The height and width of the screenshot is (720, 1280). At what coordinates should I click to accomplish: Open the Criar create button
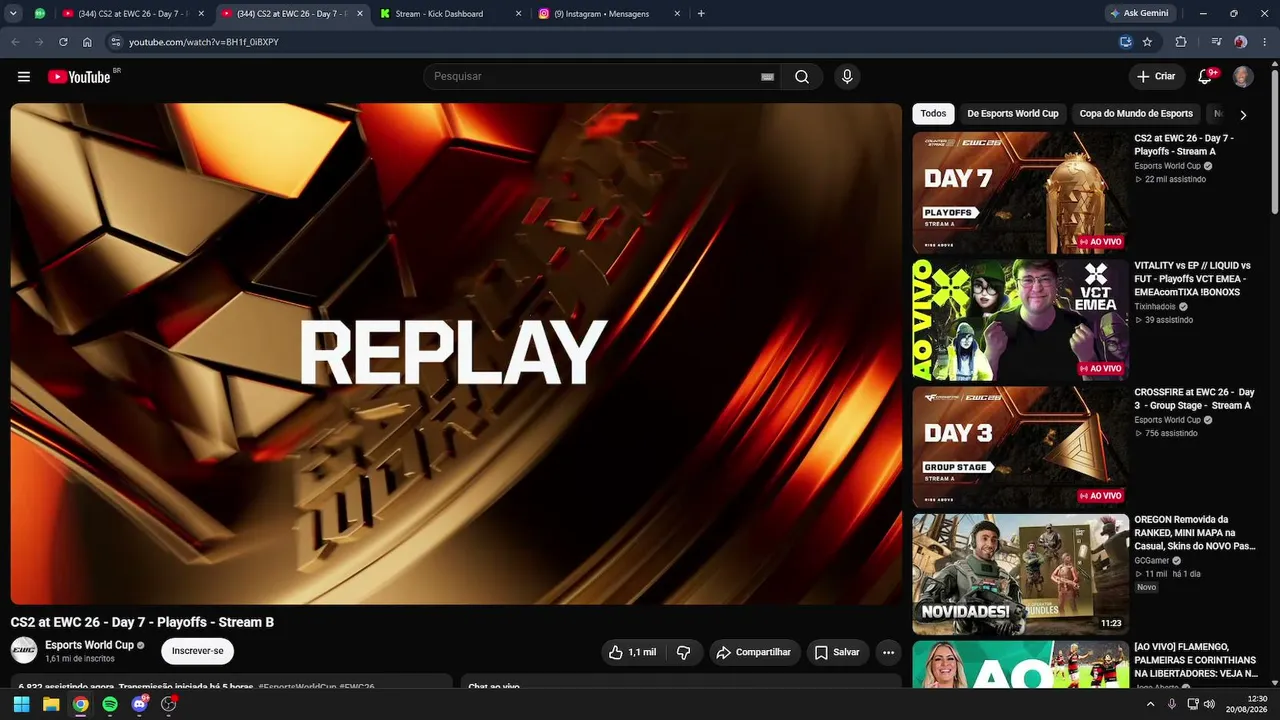click(x=1156, y=77)
